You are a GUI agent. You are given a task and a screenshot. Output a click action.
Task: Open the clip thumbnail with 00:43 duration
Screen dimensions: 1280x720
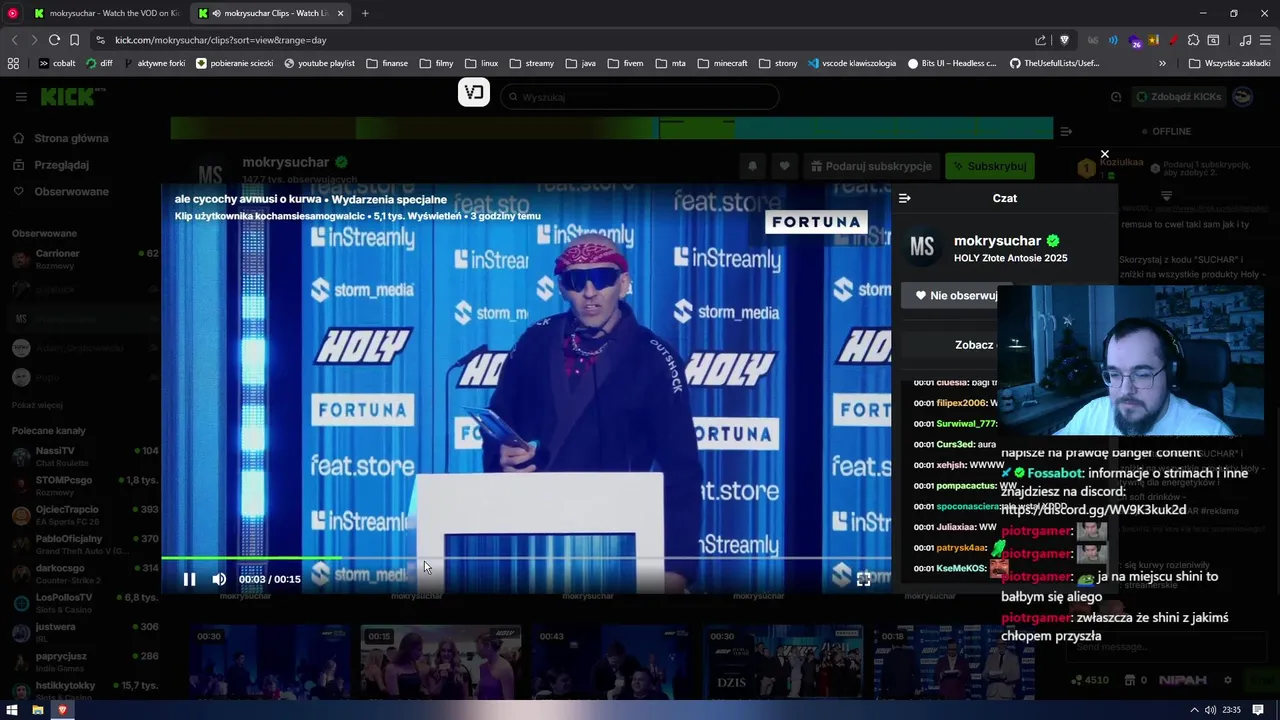coord(612,662)
